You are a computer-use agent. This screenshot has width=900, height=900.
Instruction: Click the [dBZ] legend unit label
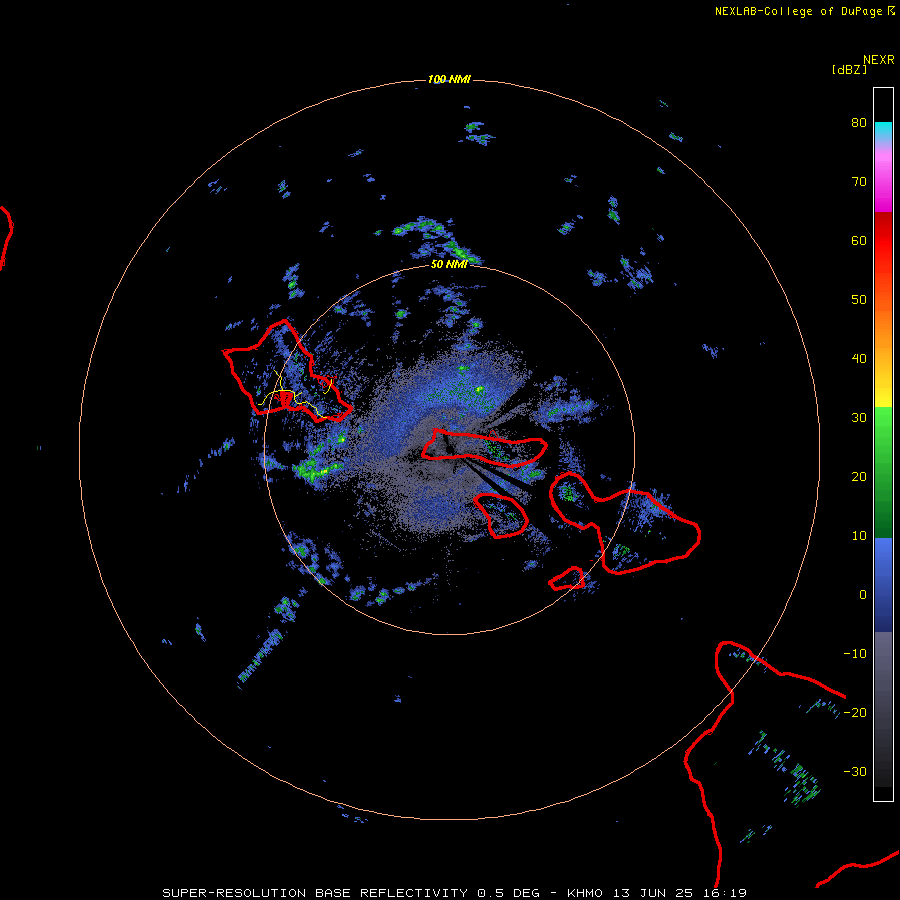point(849,69)
